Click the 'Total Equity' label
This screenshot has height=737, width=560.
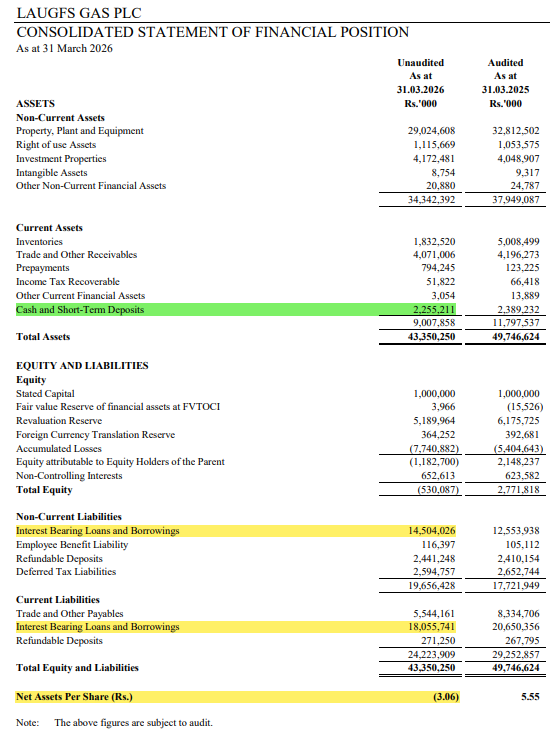click(x=44, y=490)
